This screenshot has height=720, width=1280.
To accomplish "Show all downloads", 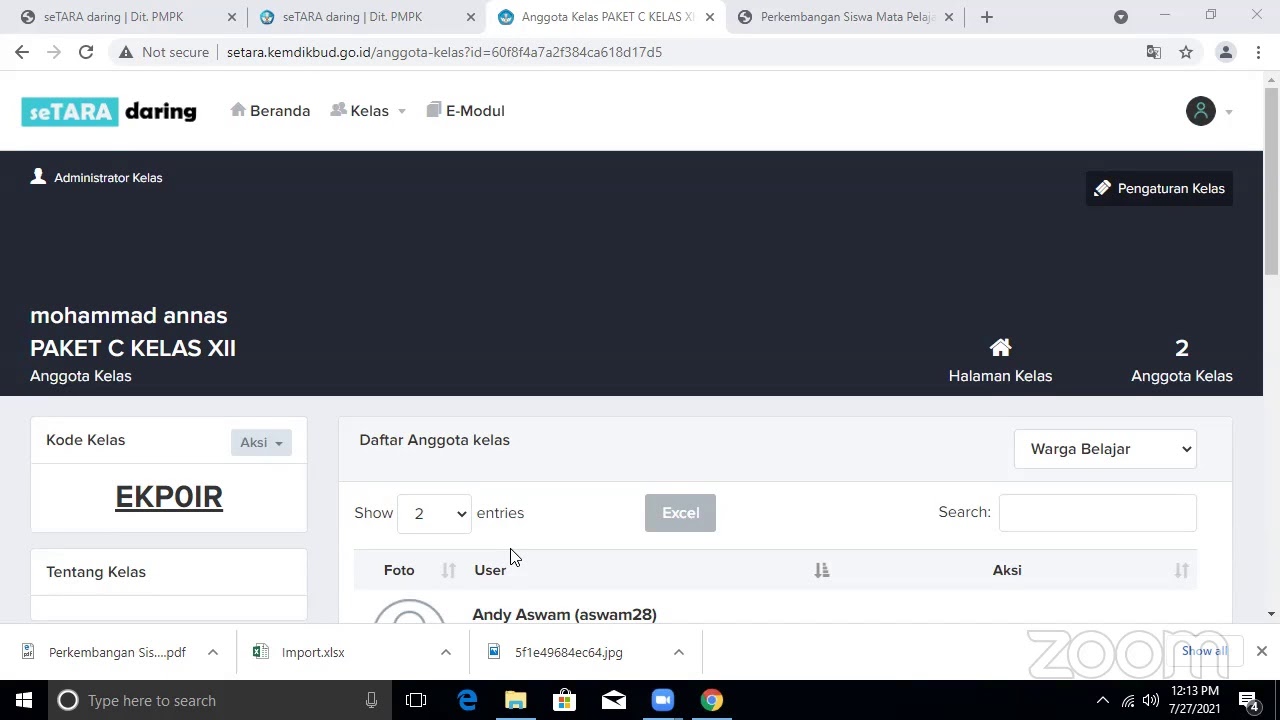I will 1204,651.
